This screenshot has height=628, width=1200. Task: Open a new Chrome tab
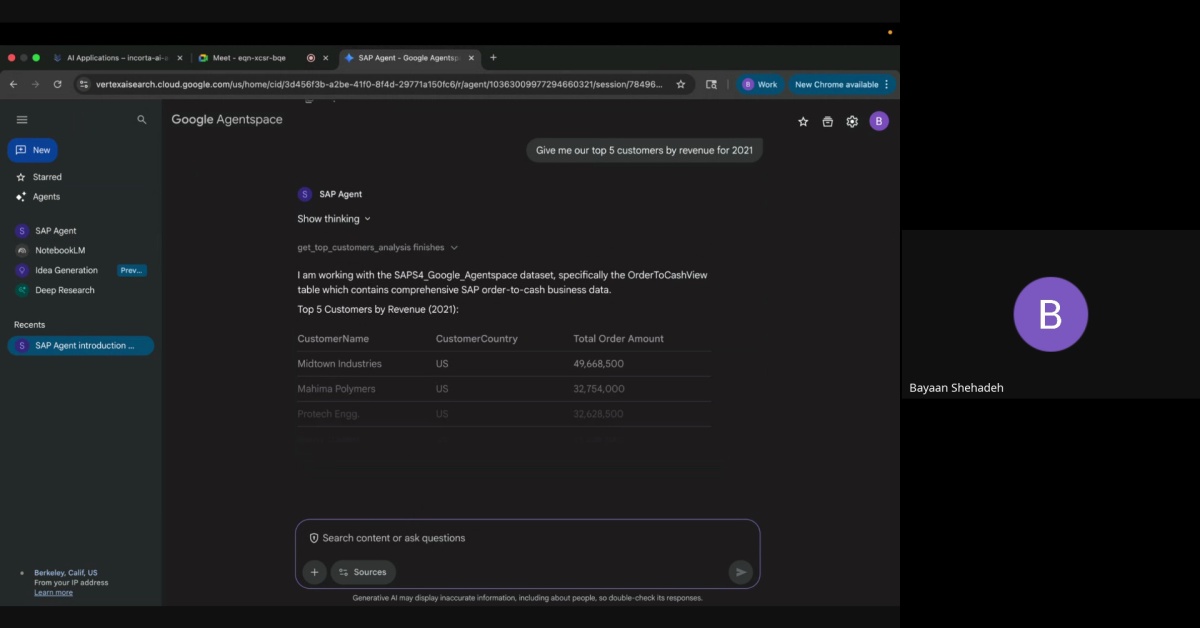tap(493, 58)
